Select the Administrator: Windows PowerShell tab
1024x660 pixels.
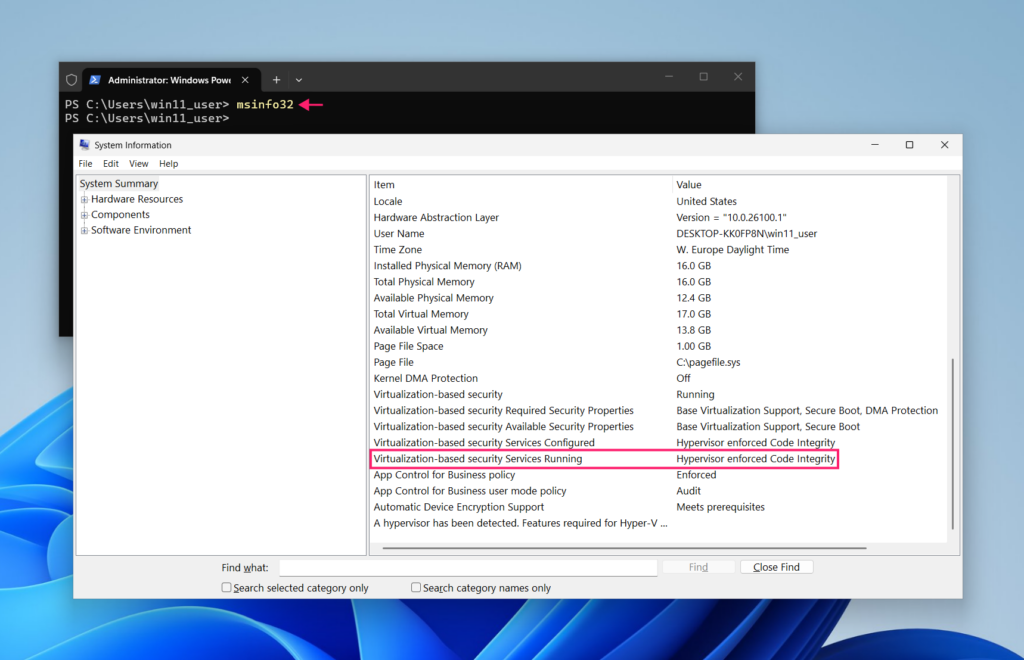point(169,80)
